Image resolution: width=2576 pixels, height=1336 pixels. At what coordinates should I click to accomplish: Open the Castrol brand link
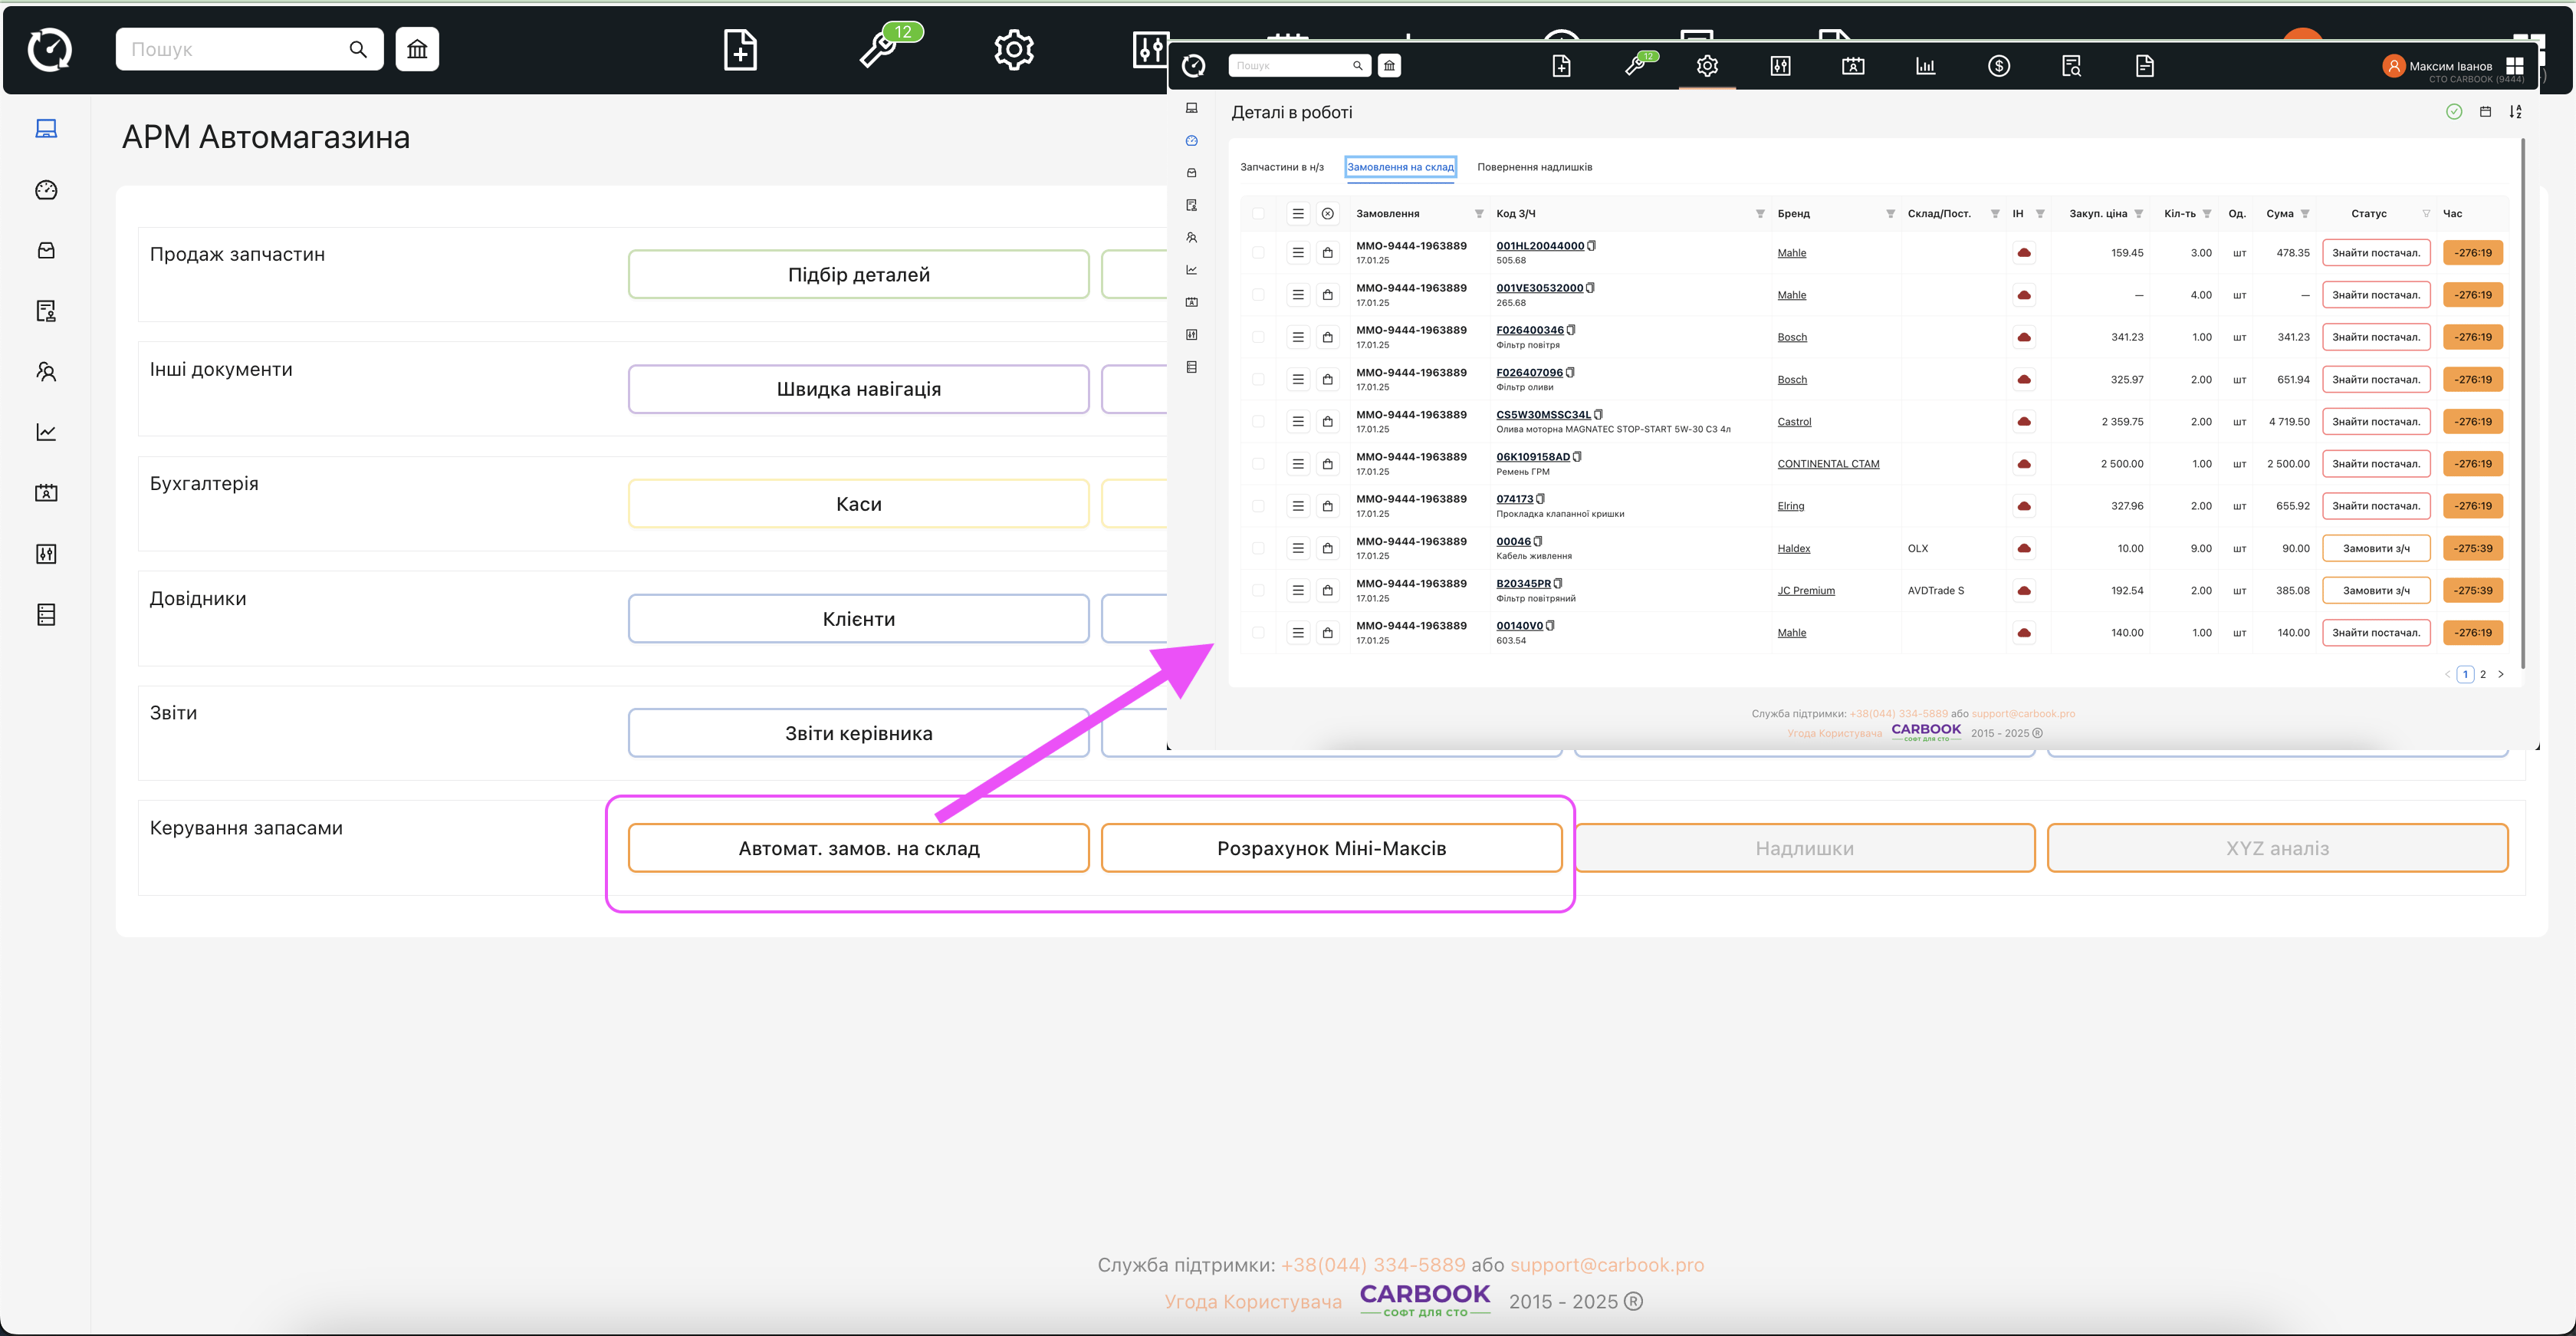[x=1794, y=422]
